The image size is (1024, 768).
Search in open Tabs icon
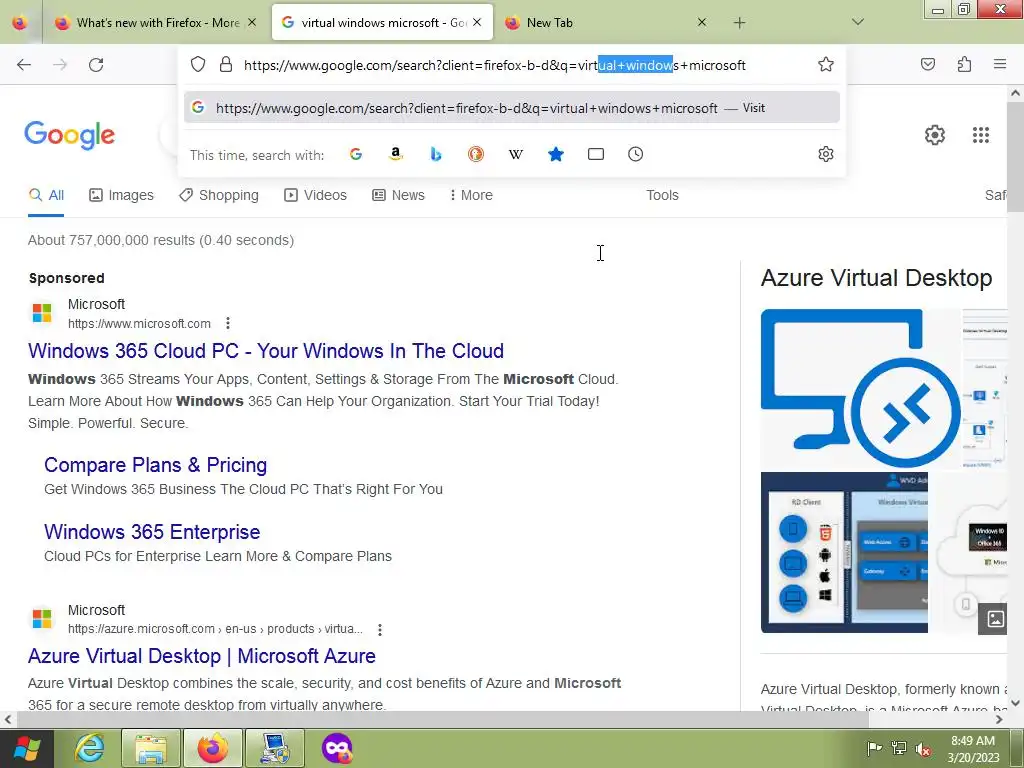point(596,154)
